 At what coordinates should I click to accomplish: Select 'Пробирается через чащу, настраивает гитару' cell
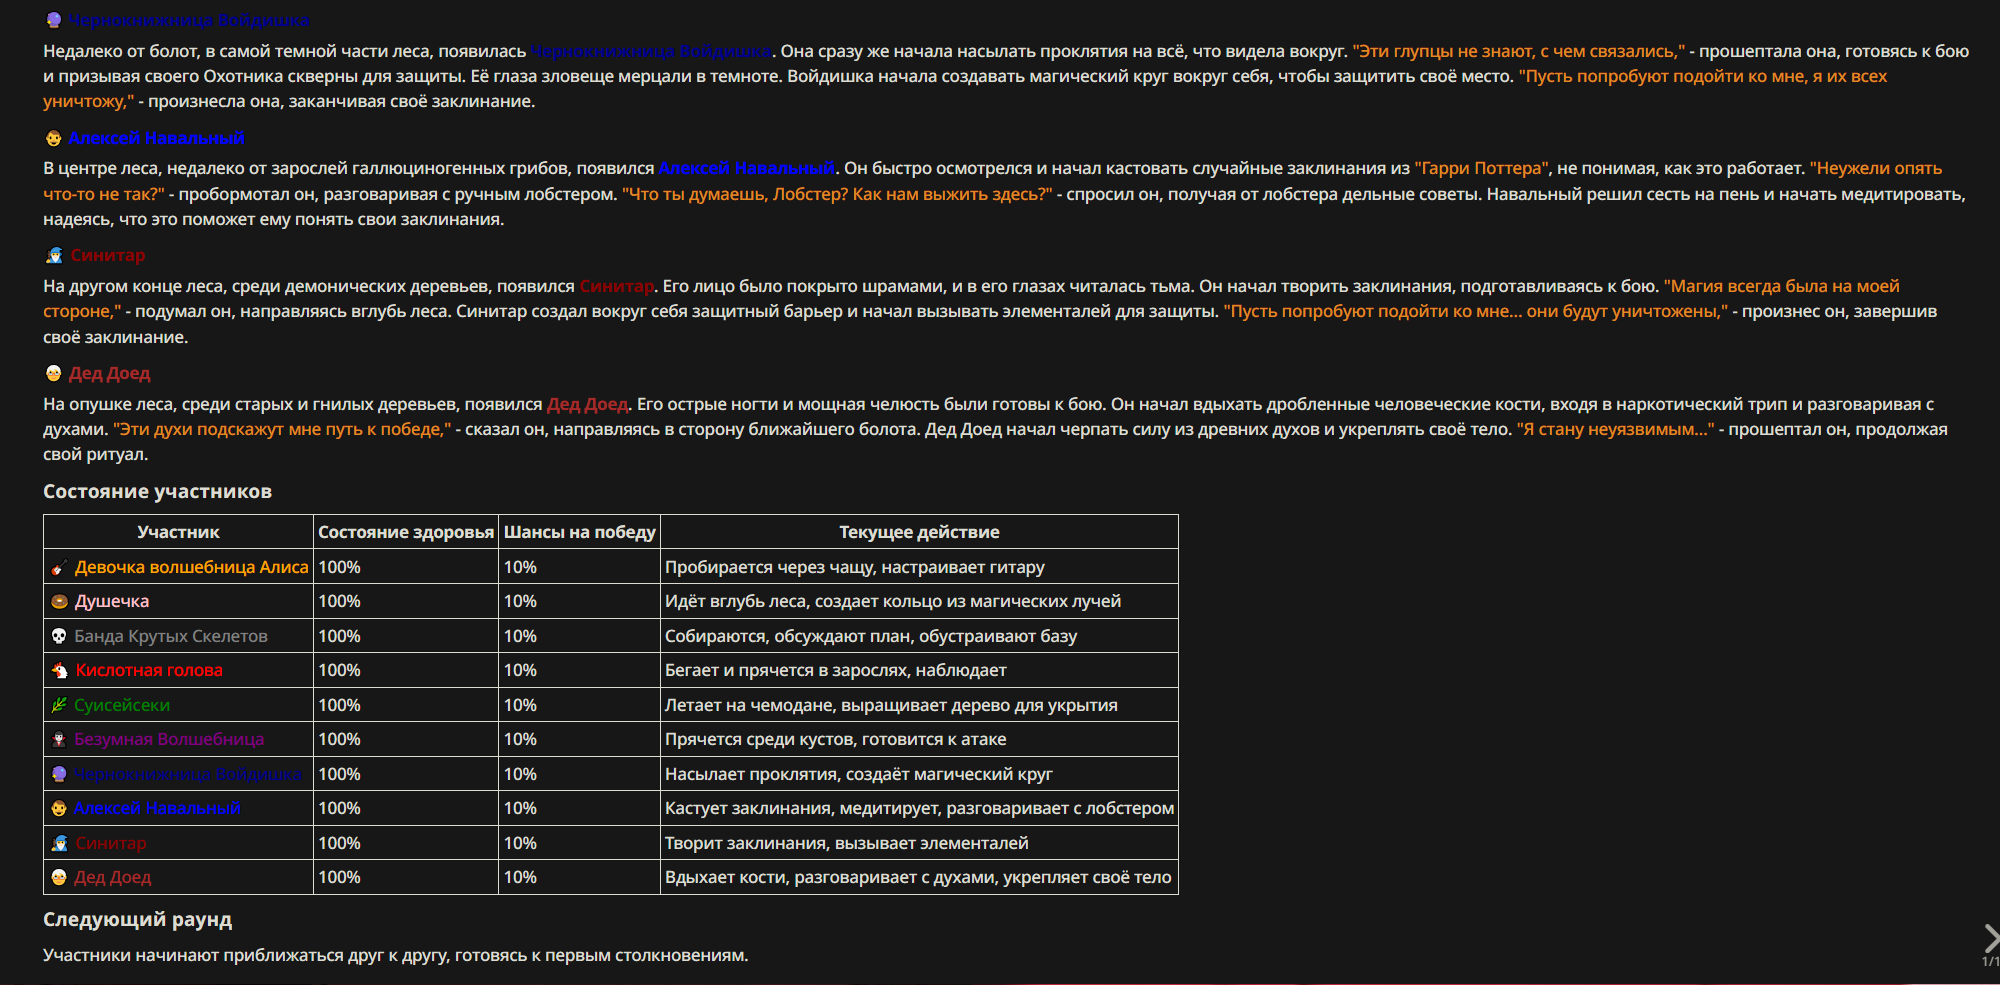point(919,567)
